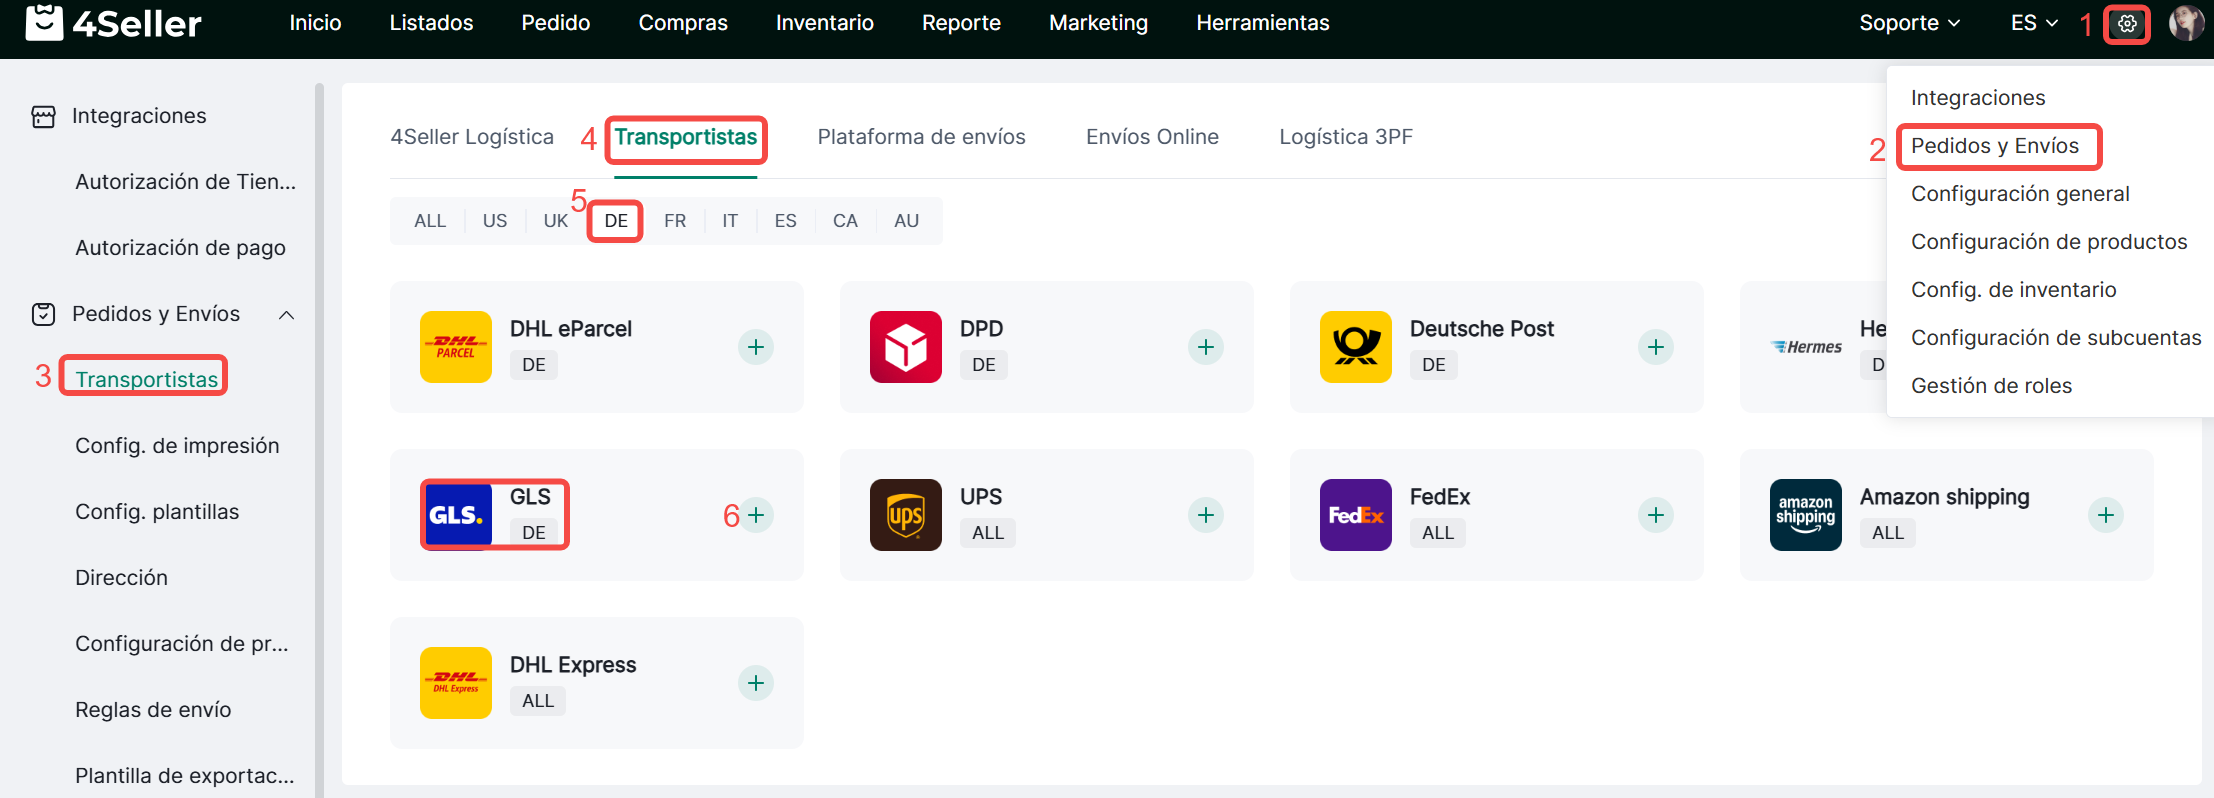
Task: Select the ALL country filter
Action: click(x=430, y=221)
